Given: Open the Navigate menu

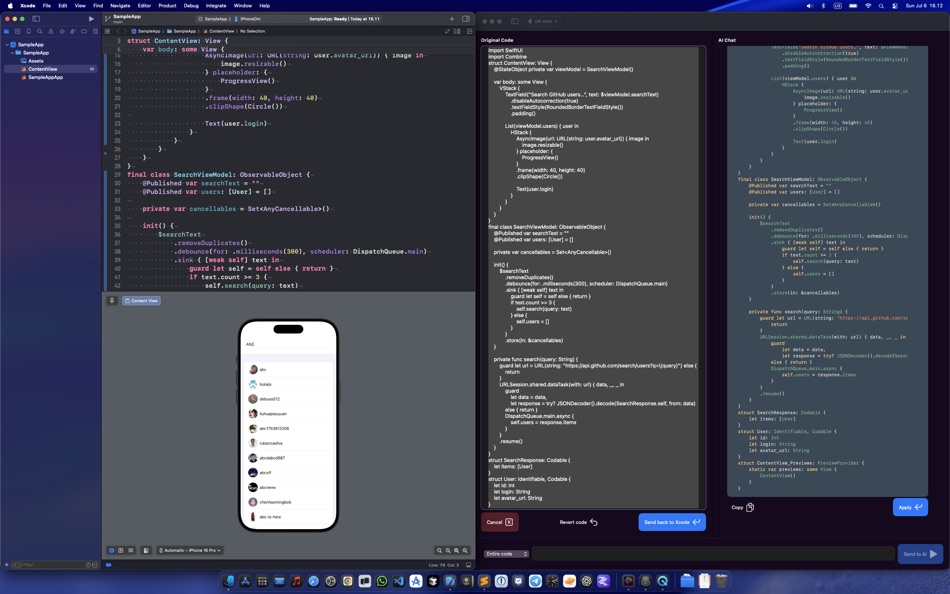Looking at the screenshot, I should [x=120, y=5].
